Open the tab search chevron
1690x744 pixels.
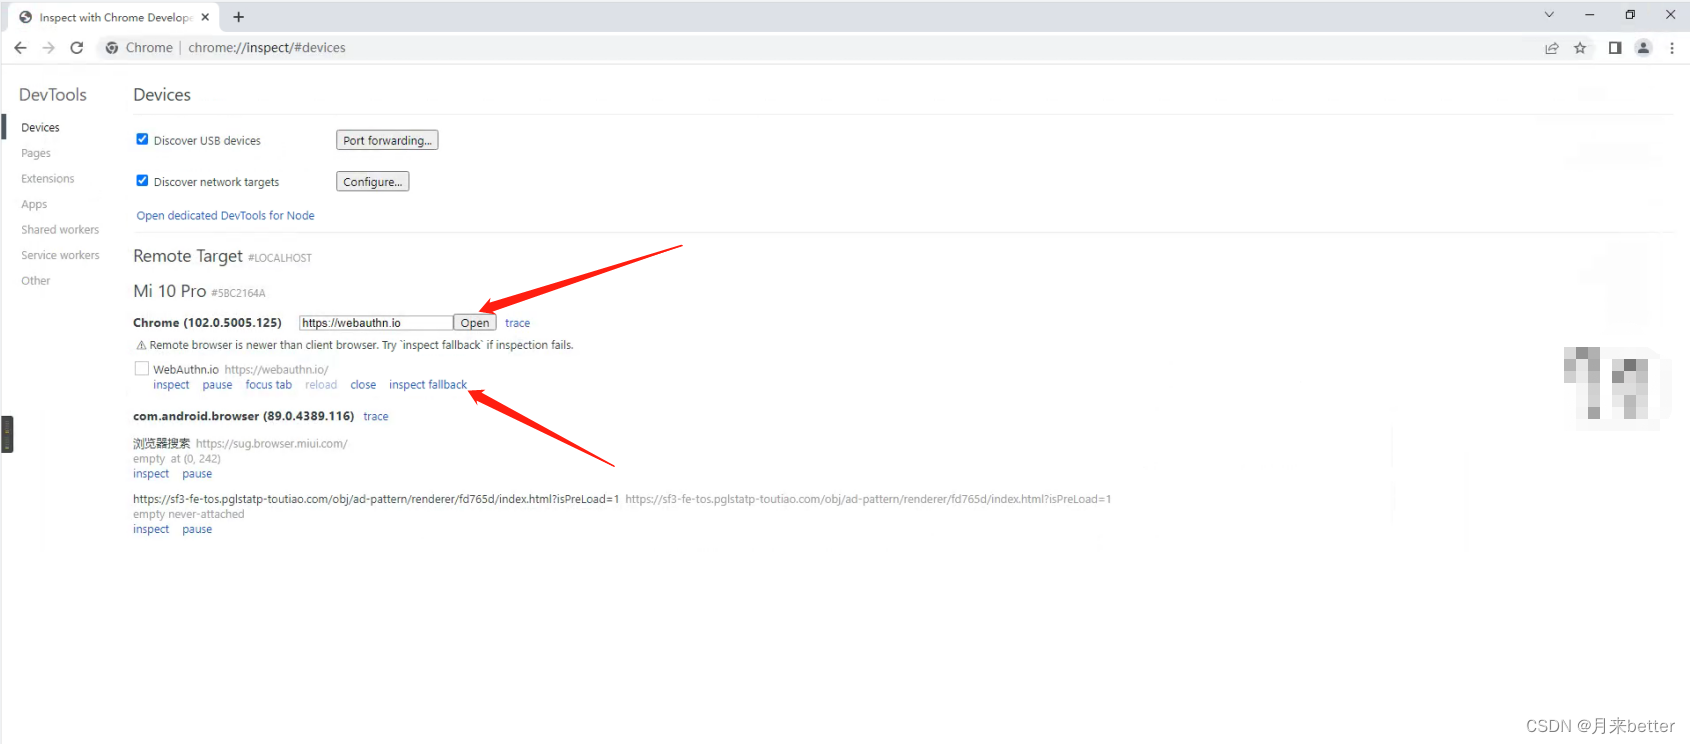point(1549,15)
